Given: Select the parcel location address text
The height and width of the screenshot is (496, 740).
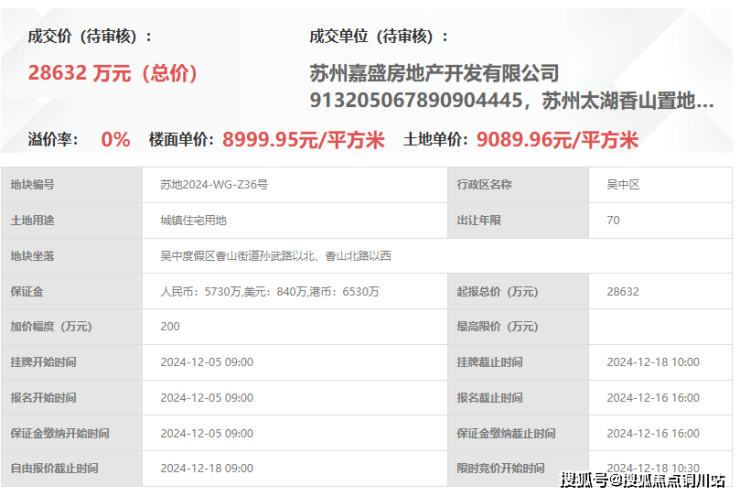Looking at the screenshot, I should [276, 256].
